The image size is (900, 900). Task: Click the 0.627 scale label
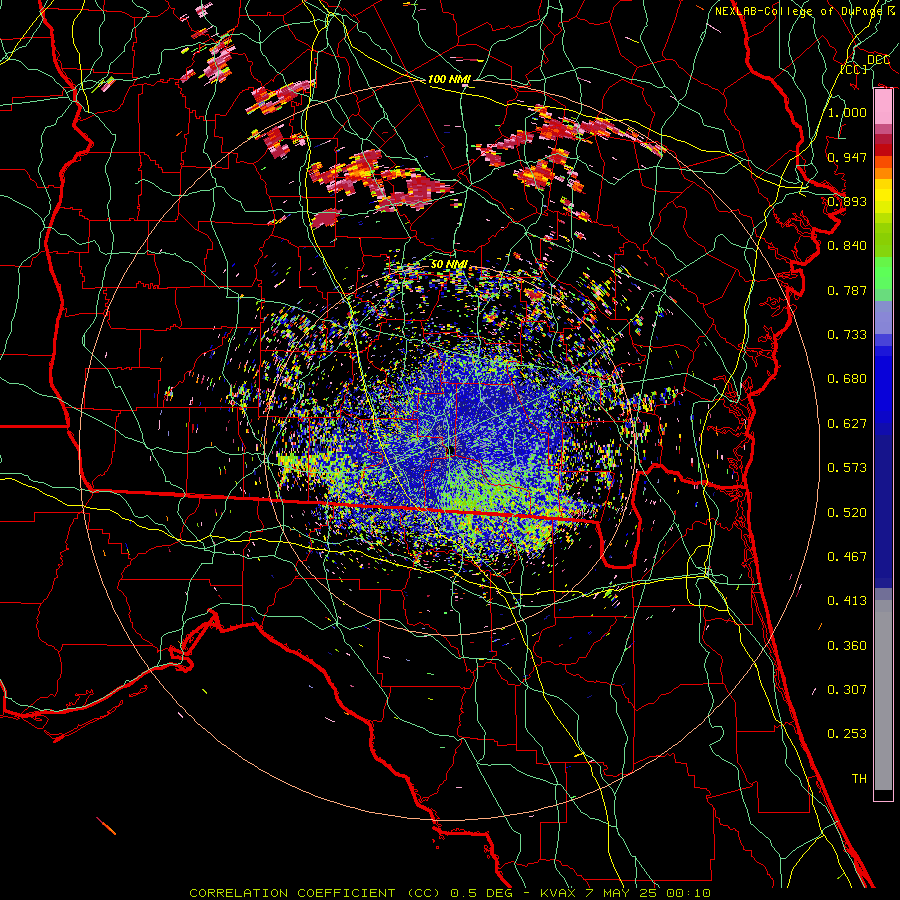coord(847,424)
